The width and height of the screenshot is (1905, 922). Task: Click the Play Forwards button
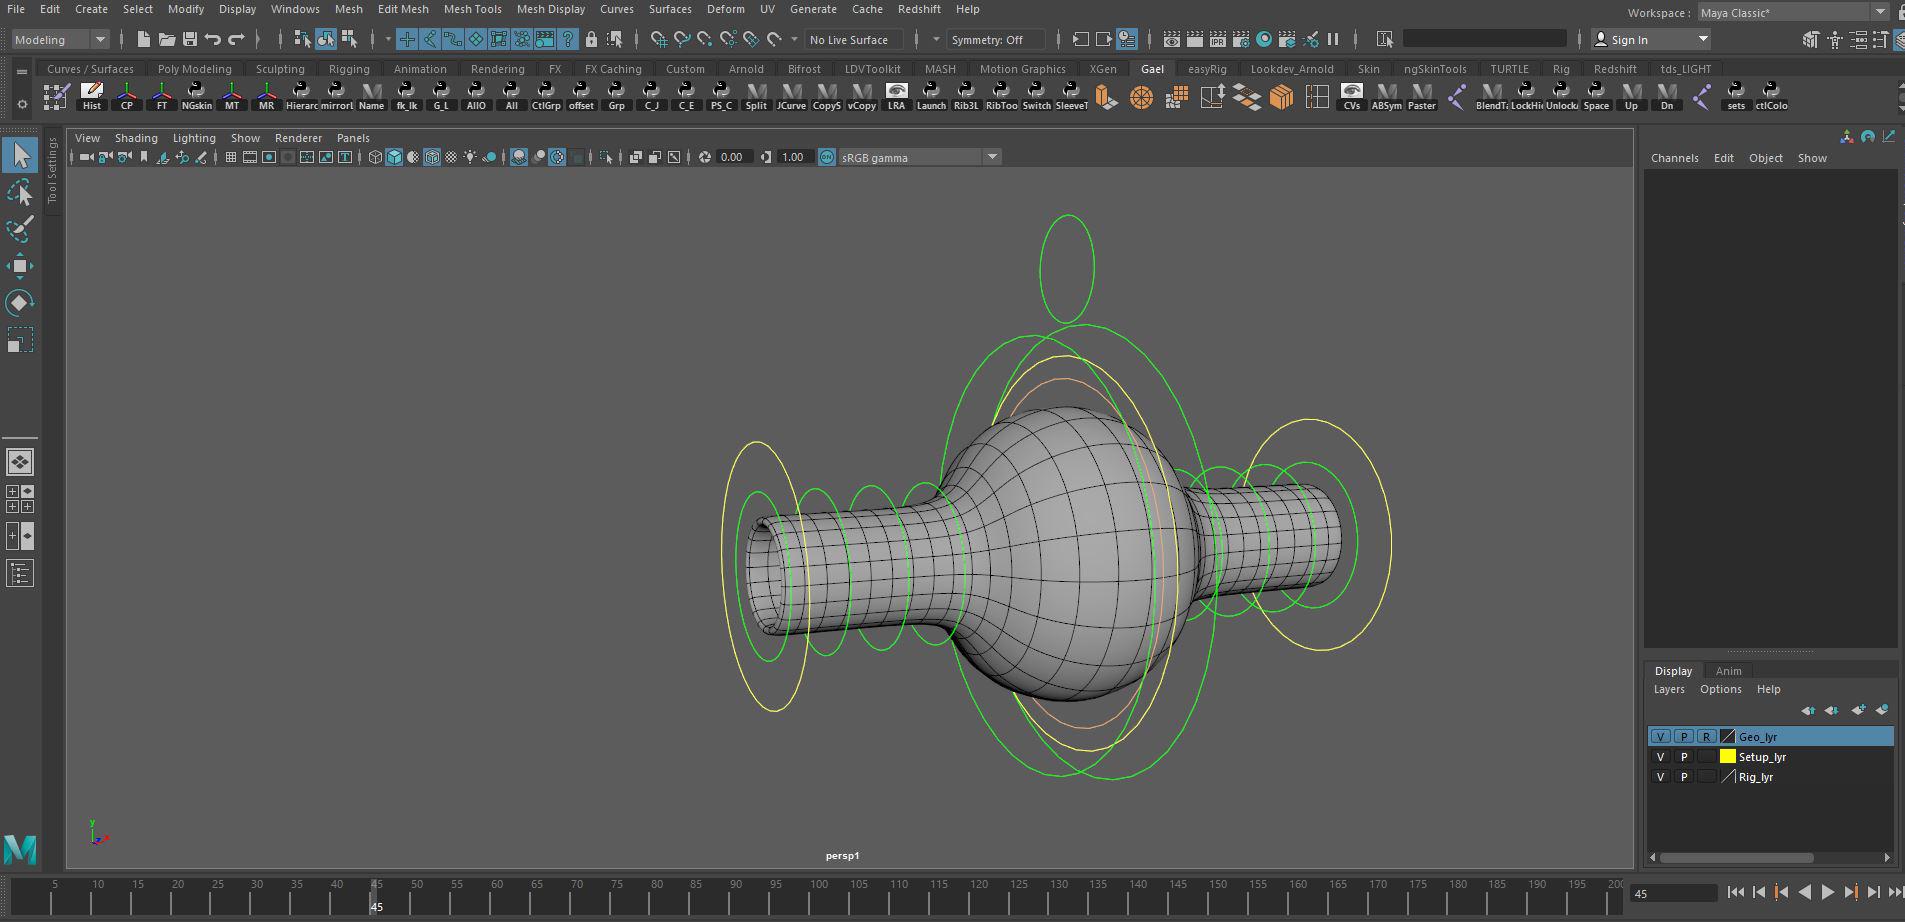[x=1827, y=892]
